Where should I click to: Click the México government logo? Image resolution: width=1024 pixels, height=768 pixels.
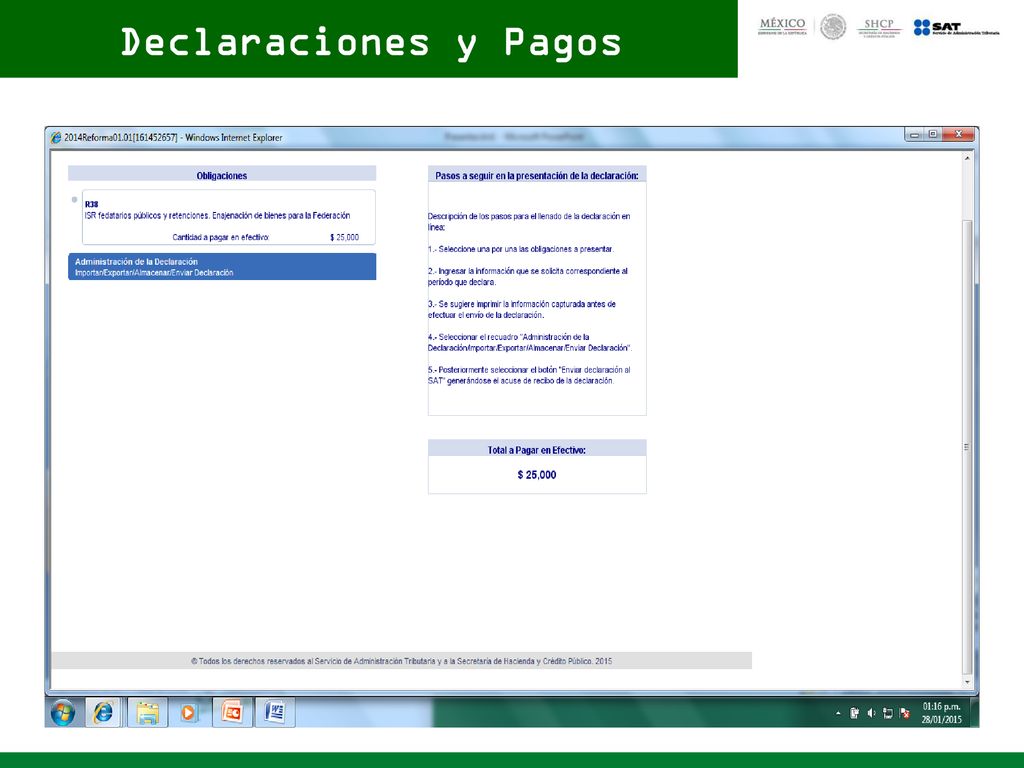(x=782, y=26)
